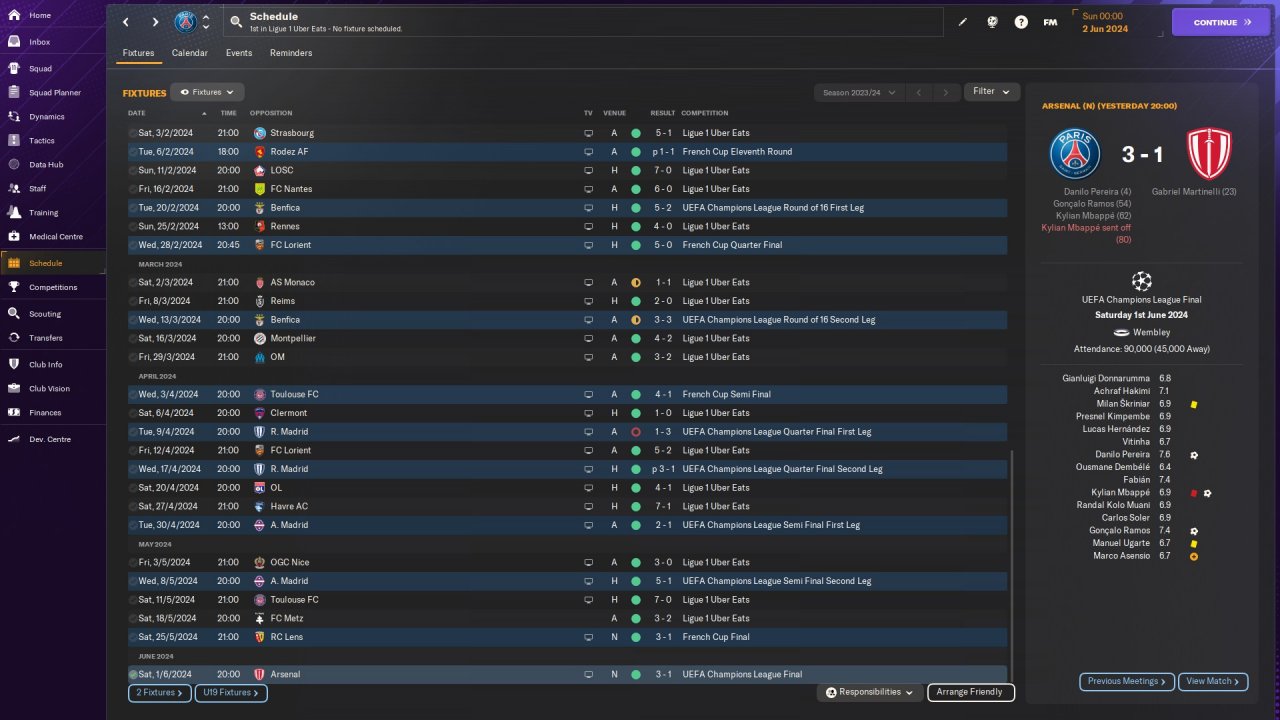Open the help question mark icon
Image resolution: width=1280 pixels, height=720 pixels.
pos(1021,22)
